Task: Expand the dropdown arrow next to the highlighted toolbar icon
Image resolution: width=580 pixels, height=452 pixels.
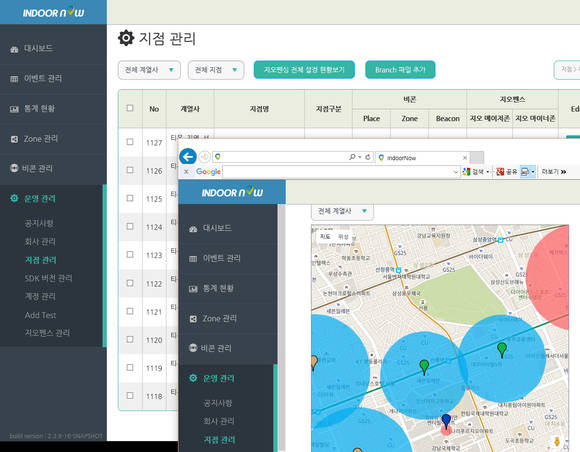Action: point(533,172)
